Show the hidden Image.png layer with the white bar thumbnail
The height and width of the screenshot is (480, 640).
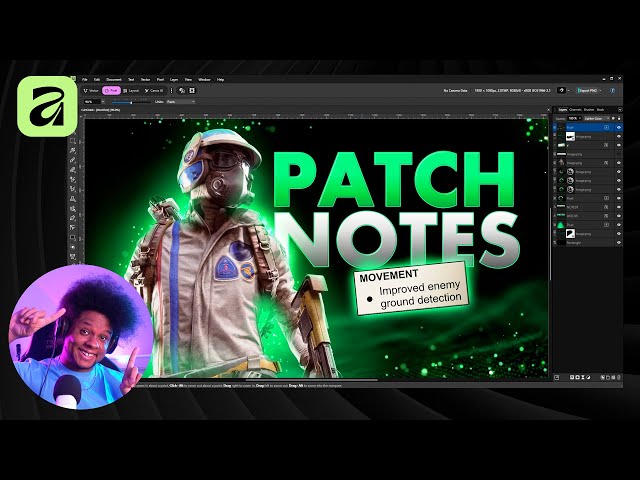[618, 154]
